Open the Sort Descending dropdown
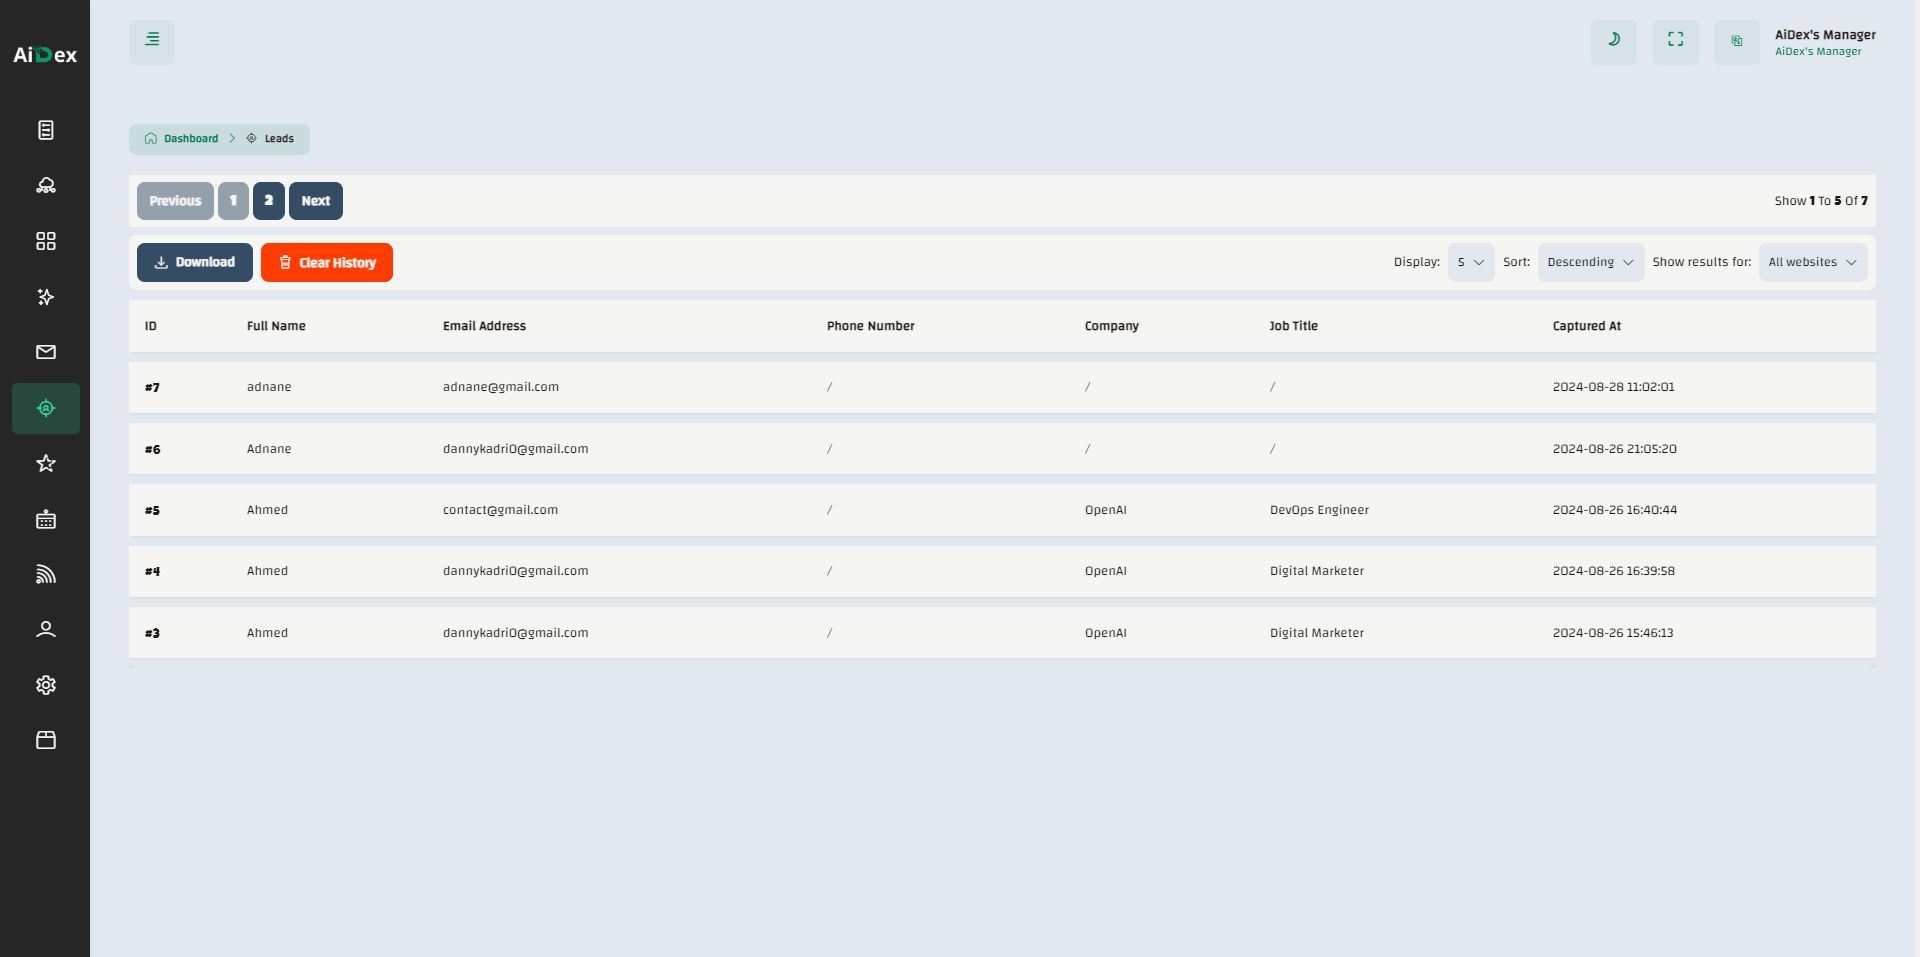The image size is (1920, 957). [x=1590, y=262]
